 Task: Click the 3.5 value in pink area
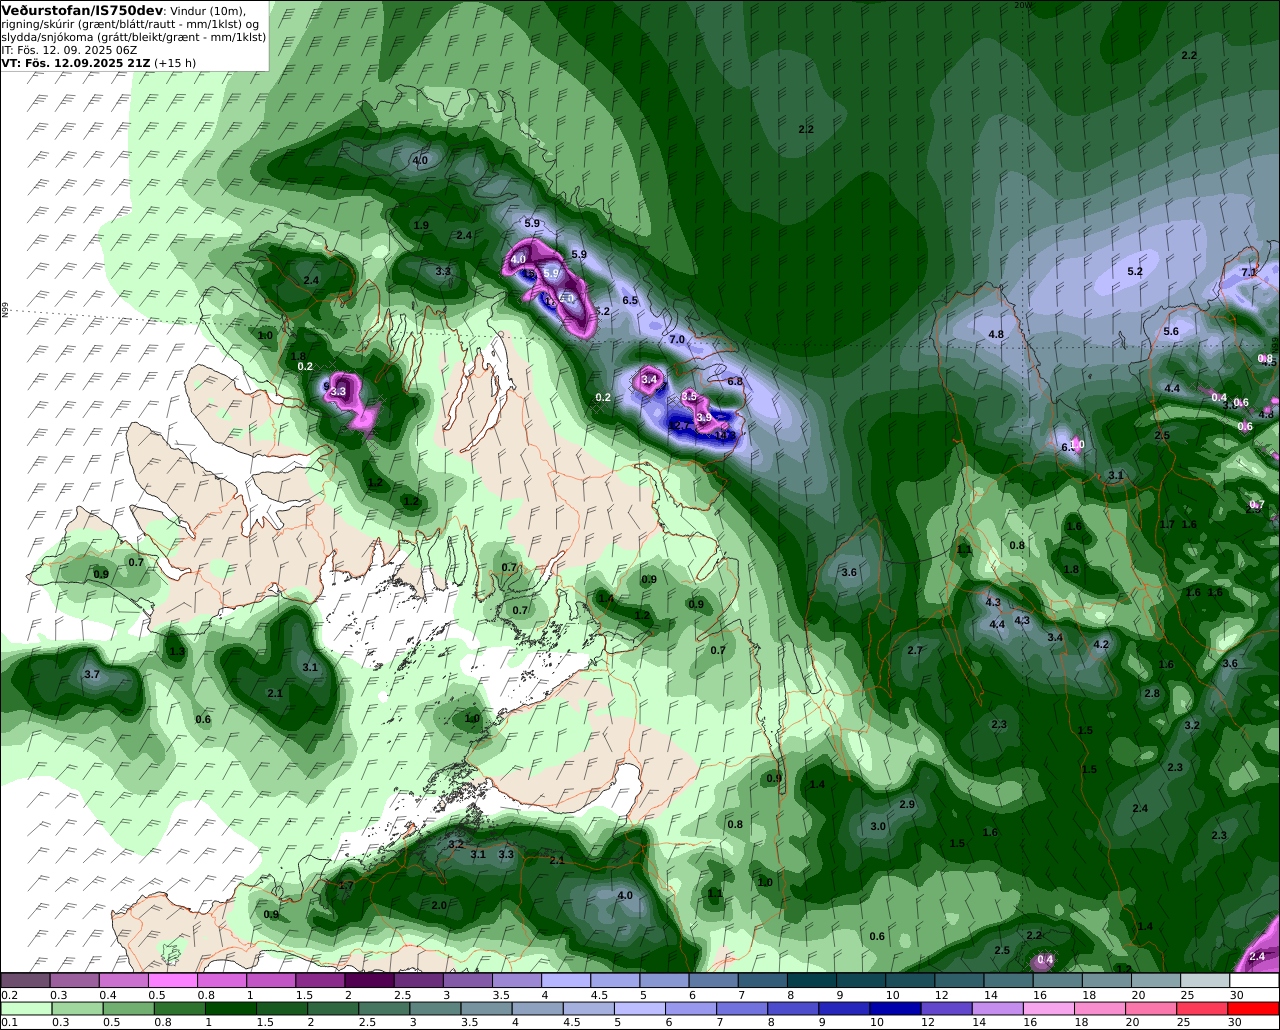coord(689,397)
